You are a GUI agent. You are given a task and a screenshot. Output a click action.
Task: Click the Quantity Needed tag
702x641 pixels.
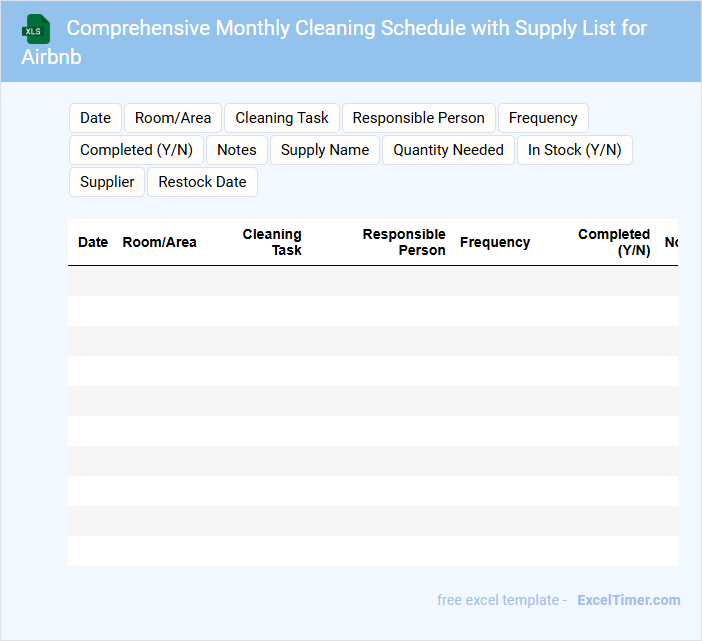pos(448,150)
